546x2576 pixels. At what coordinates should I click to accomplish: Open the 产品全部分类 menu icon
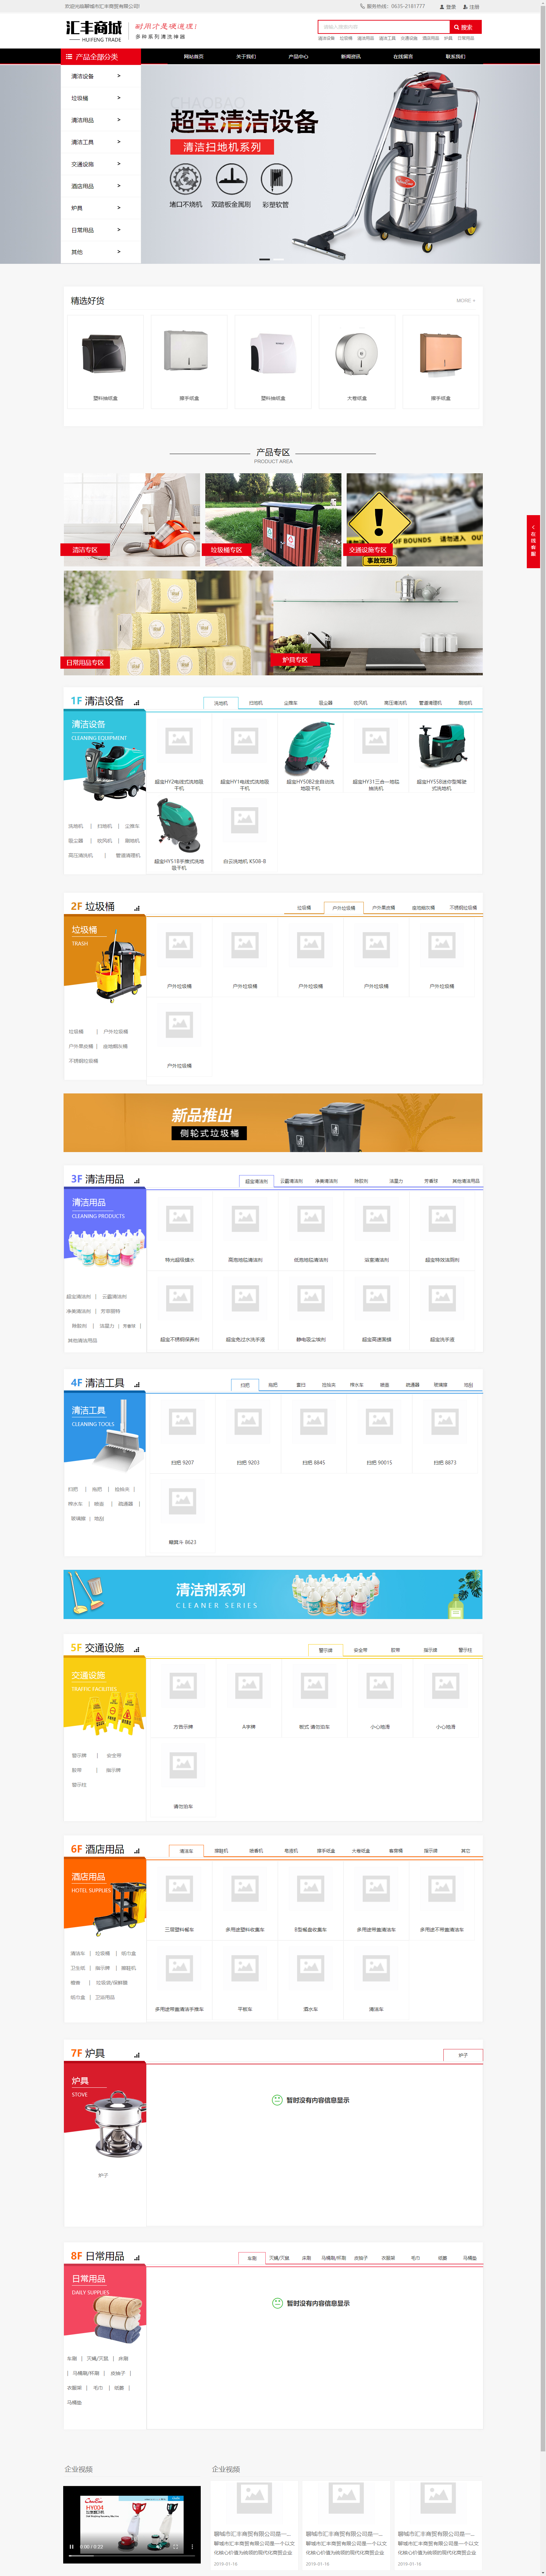click(x=69, y=57)
